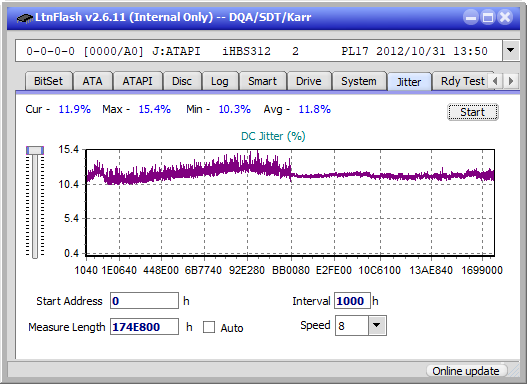Image resolution: width=527 pixels, height=384 pixels.
Task: Focus the Start Address input field
Action: tap(145, 301)
